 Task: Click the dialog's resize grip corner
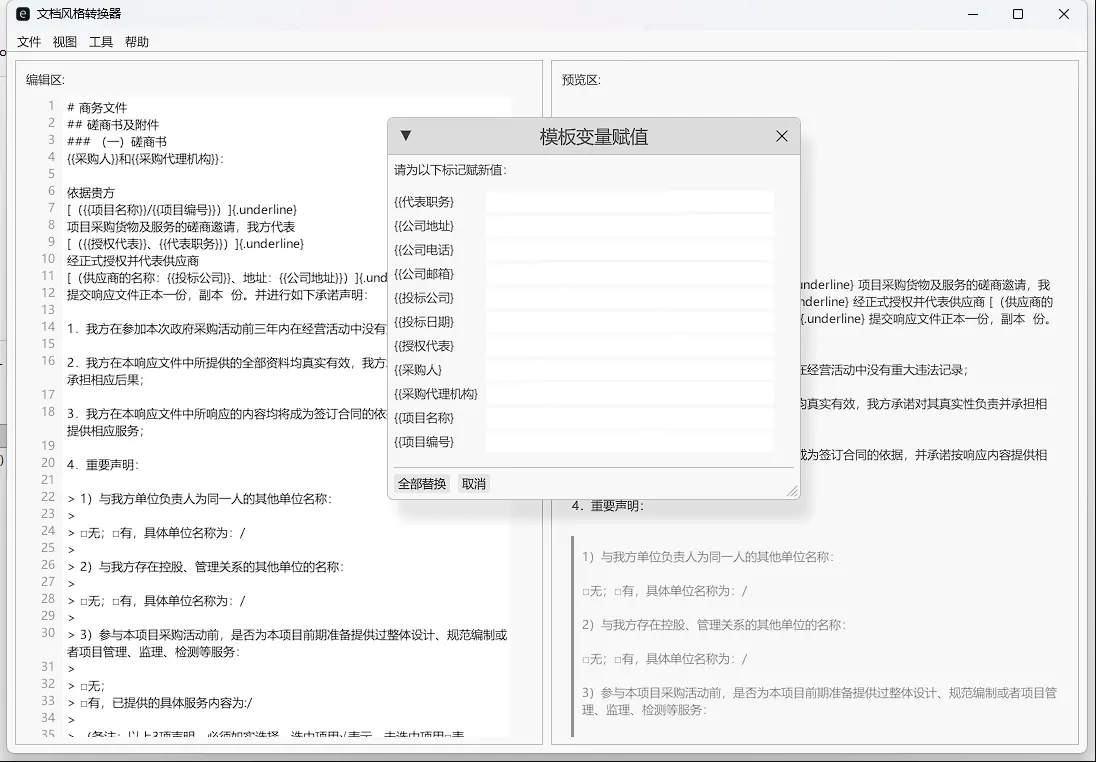(x=793, y=491)
